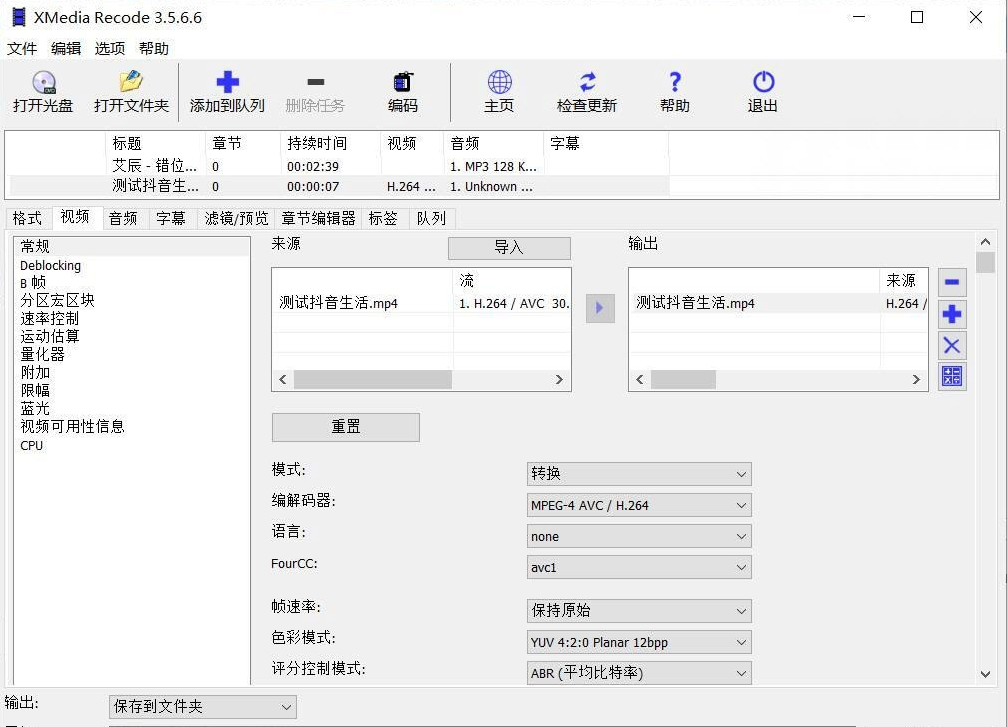Open the 模式 (Mode) dropdown showing 转换
The image size is (1007, 727).
click(x=639, y=473)
